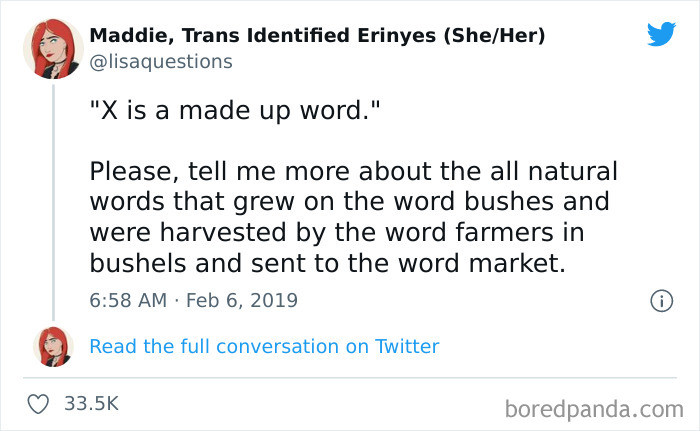Viewport: 700px width, 431px height.
Task: Open the tweet info icon
Action: click(661, 301)
